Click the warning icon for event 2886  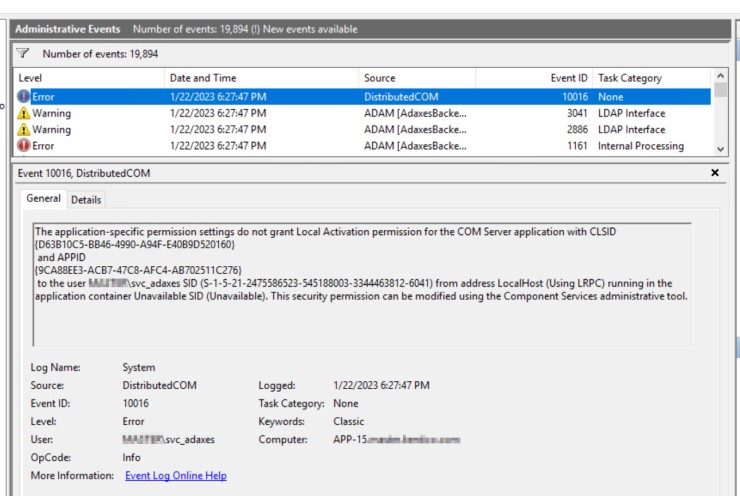23,130
